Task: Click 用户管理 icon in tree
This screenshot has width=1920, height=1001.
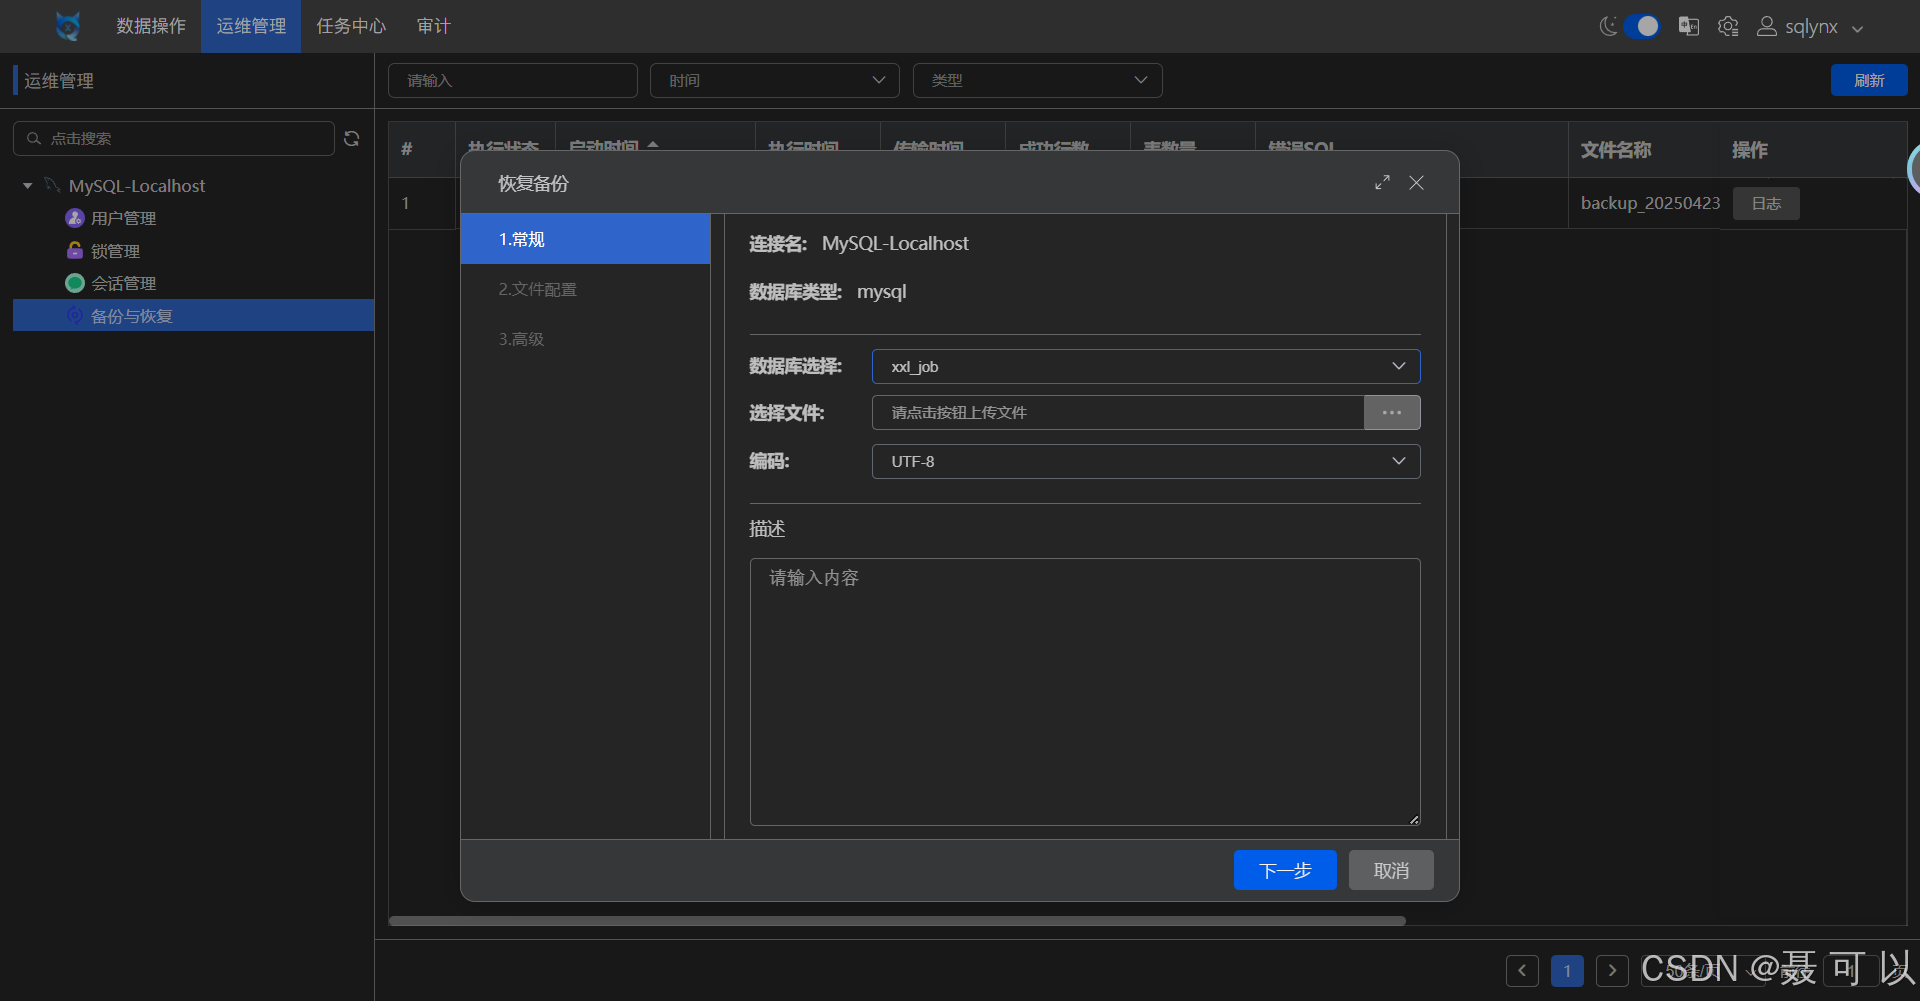Action: pyautogui.click(x=75, y=217)
